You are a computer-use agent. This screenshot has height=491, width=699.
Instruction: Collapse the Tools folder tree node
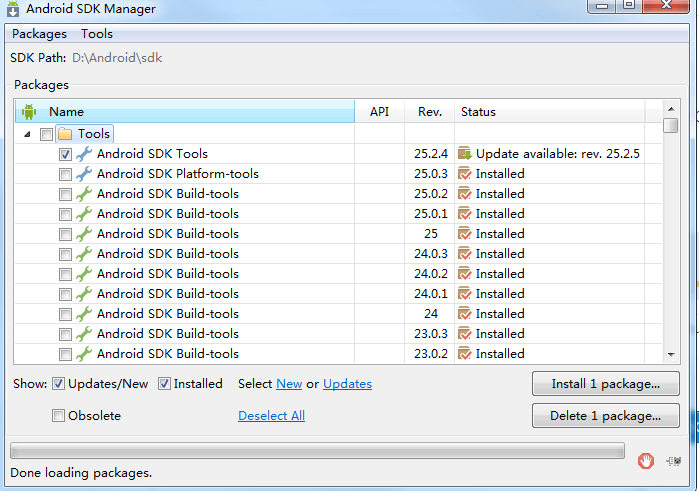click(x=28, y=134)
